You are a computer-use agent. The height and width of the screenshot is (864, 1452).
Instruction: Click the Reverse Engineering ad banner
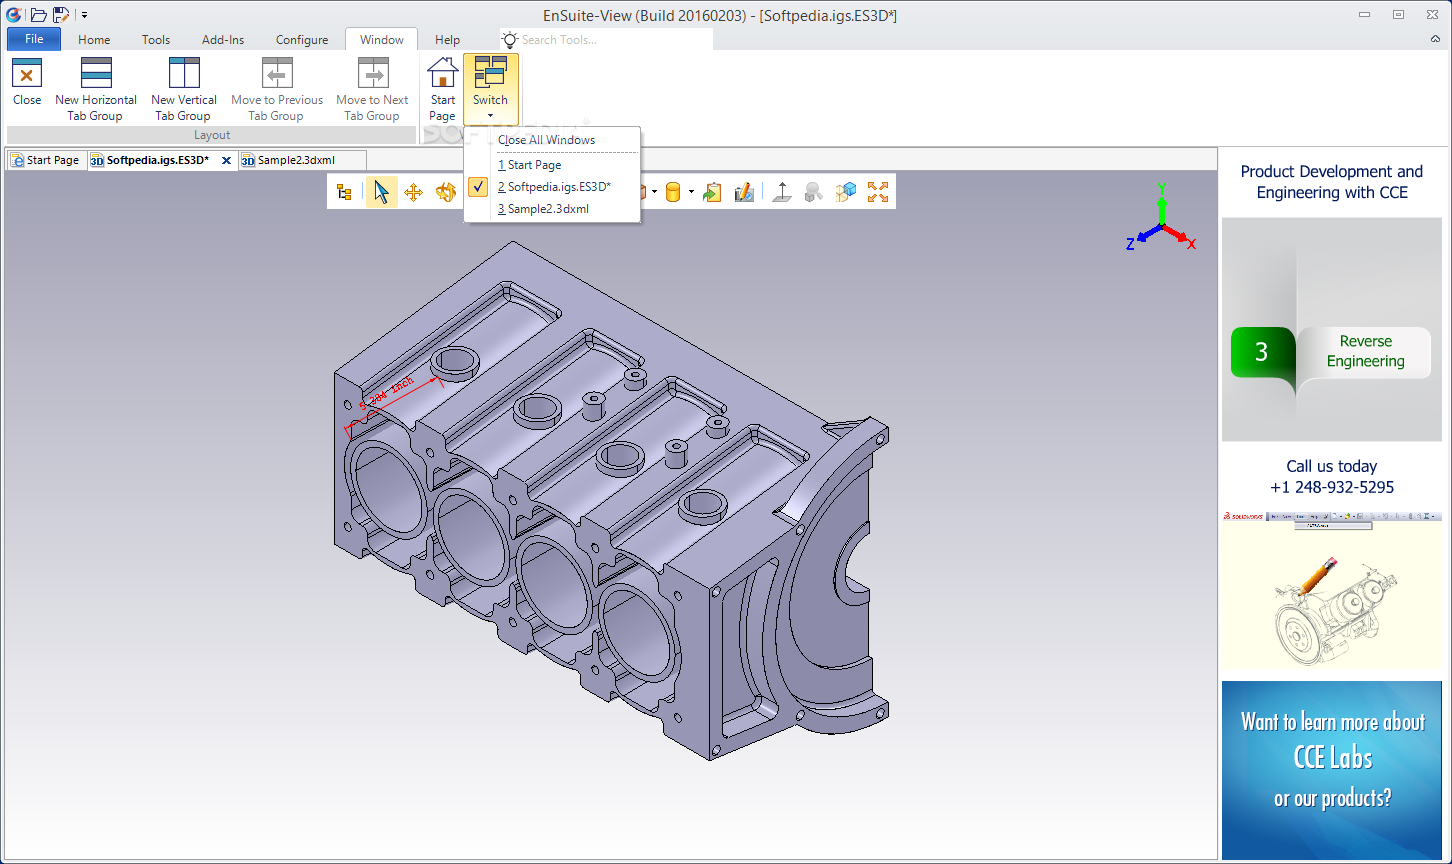click(x=1331, y=330)
